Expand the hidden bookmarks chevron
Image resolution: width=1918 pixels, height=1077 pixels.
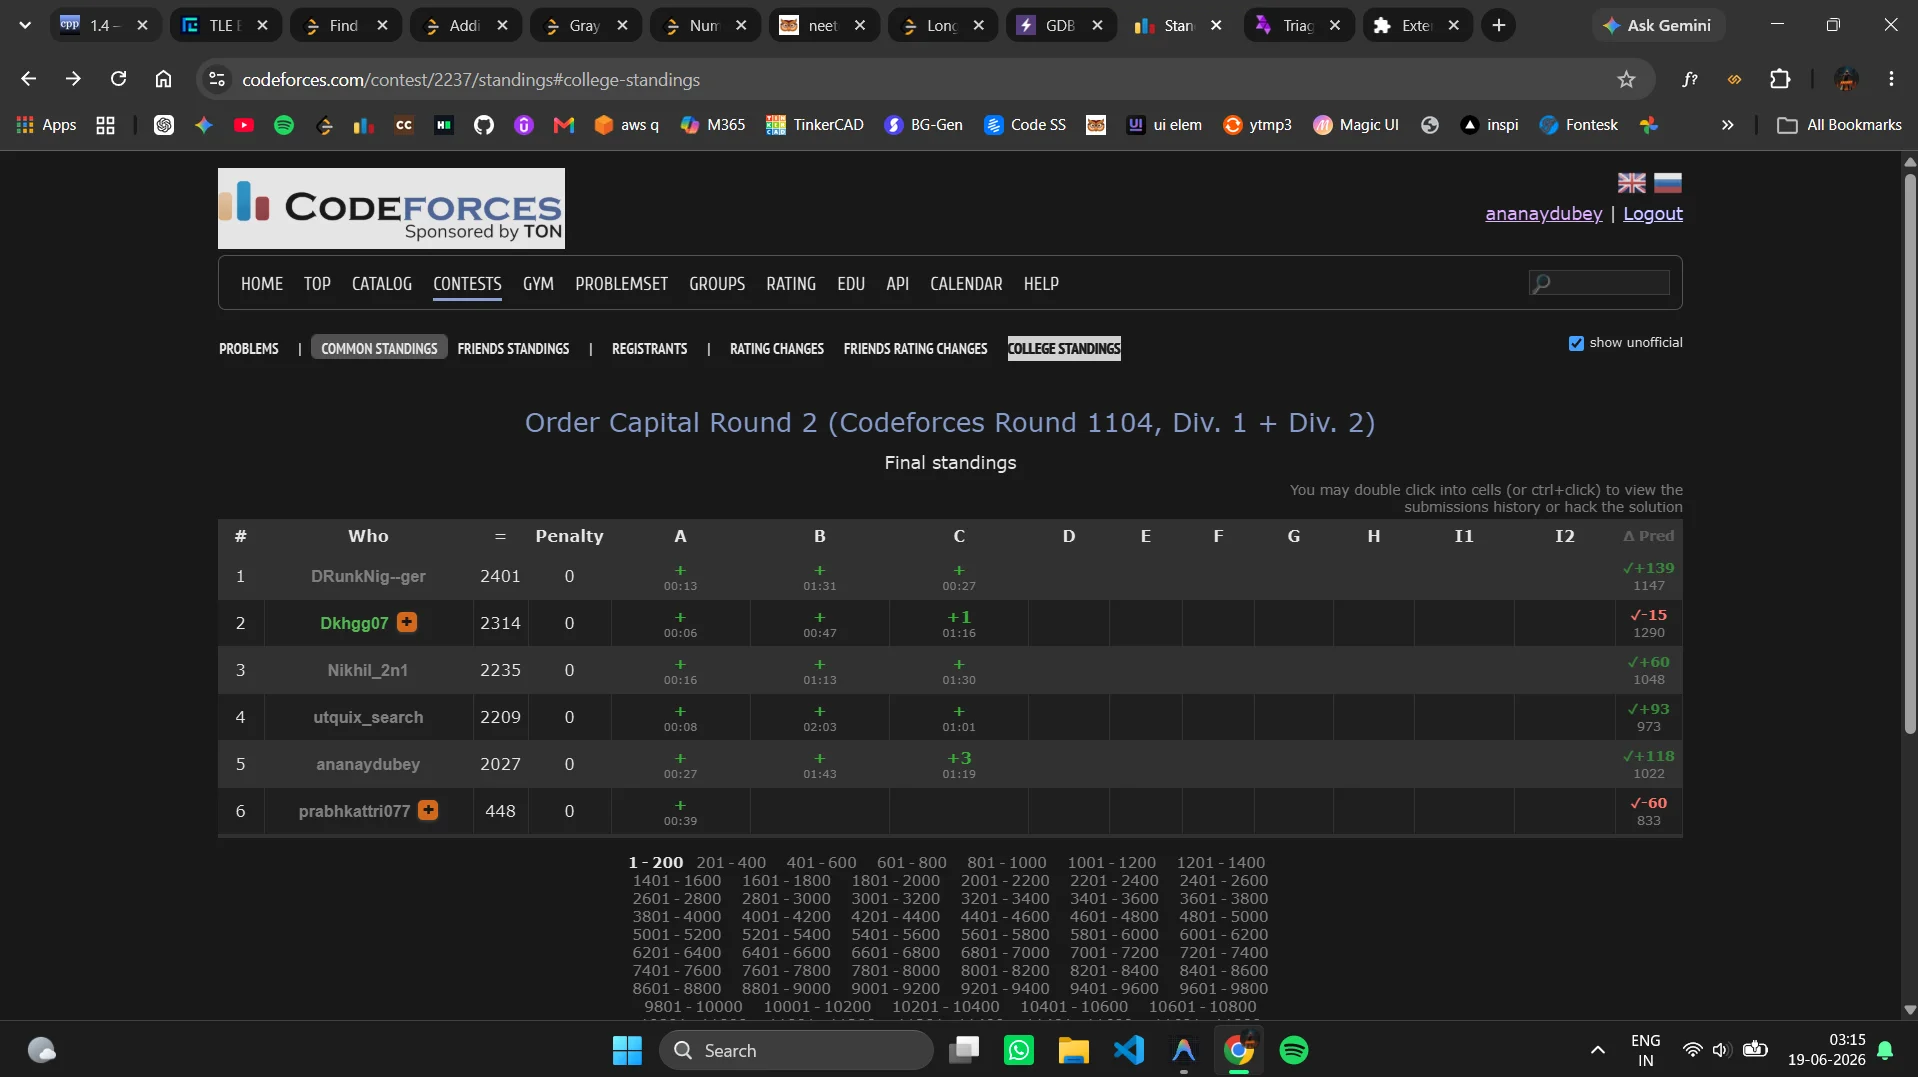pos(1727,125)
